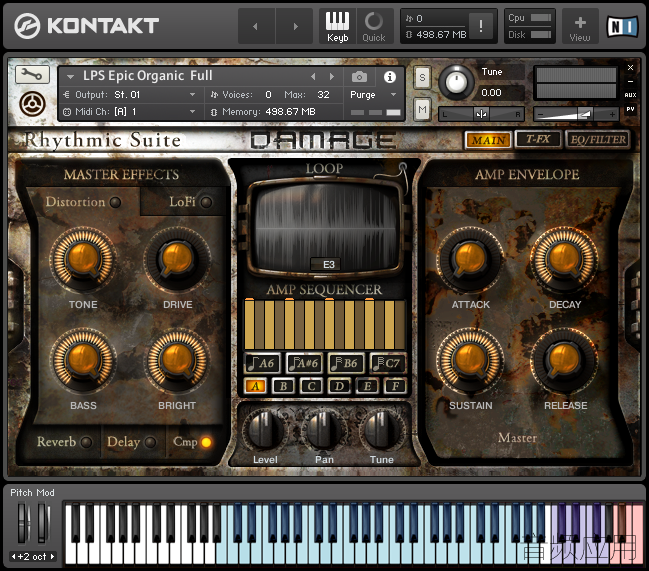Go to next instrument in header bar
This screenshot has height=571, width=649.
coord(295,26)
